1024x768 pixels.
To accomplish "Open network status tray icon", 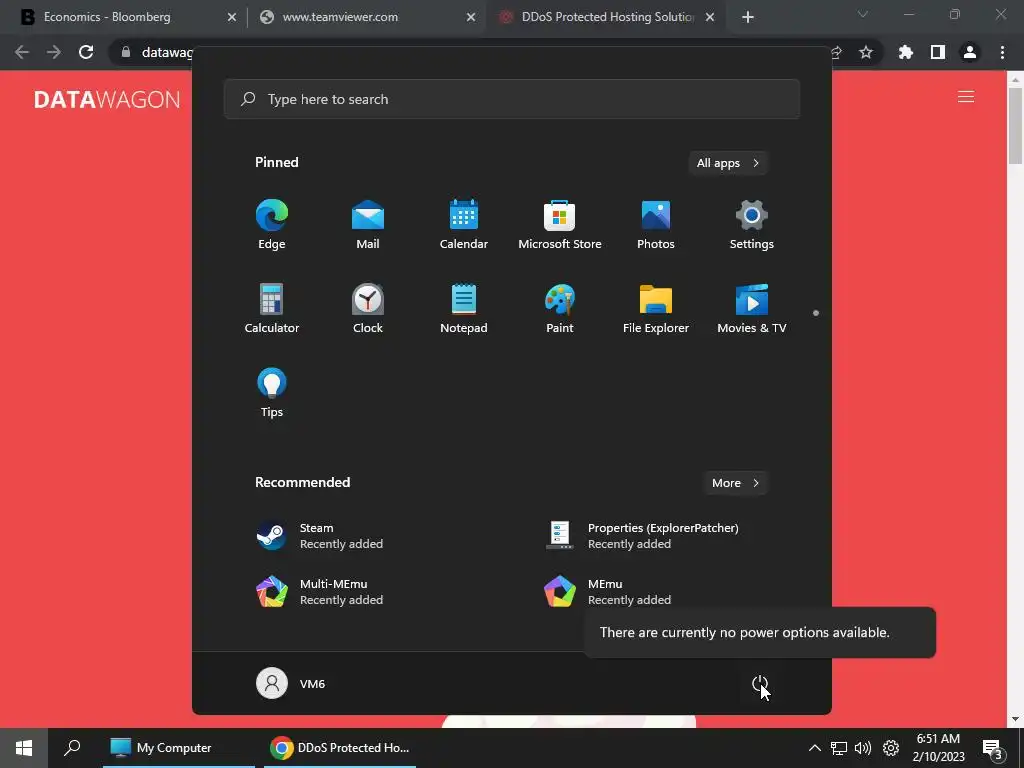I will [839, 748].
